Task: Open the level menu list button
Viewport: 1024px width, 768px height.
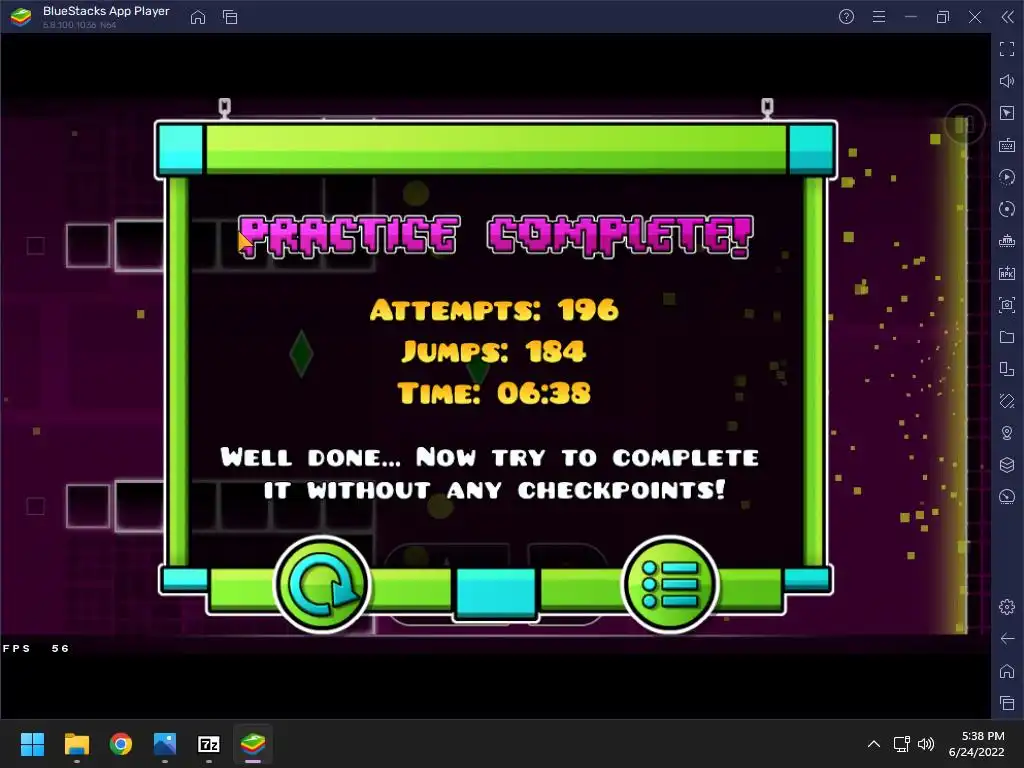Action: coord(670,584)
